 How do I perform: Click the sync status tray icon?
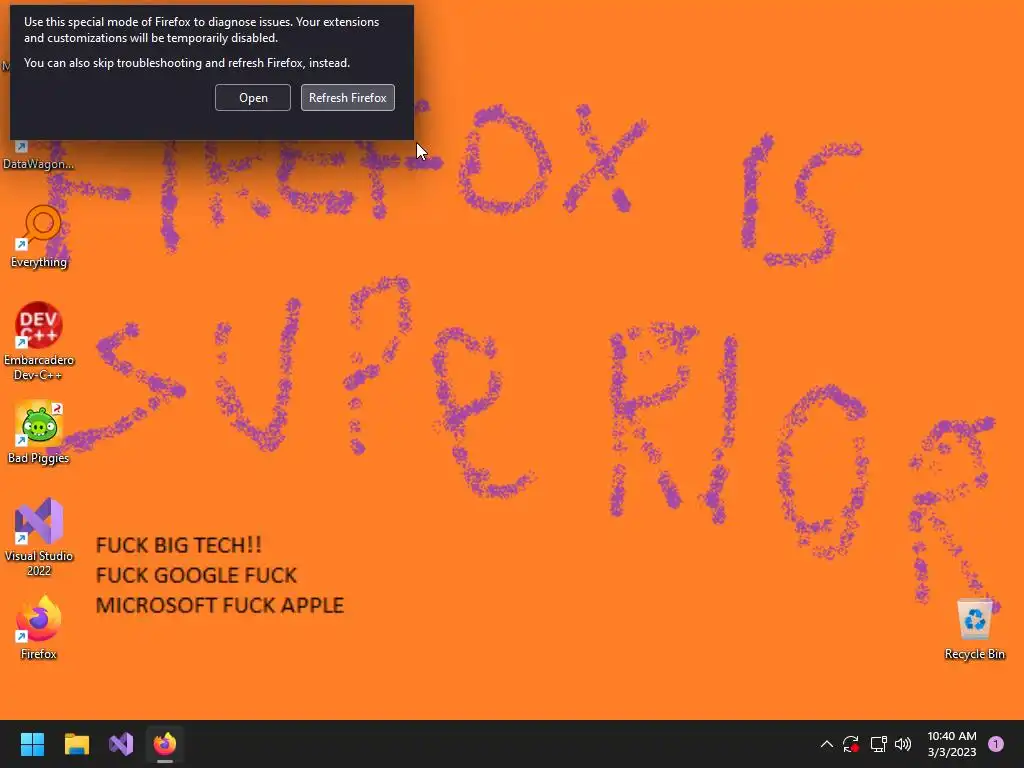(x=850, y=744)
